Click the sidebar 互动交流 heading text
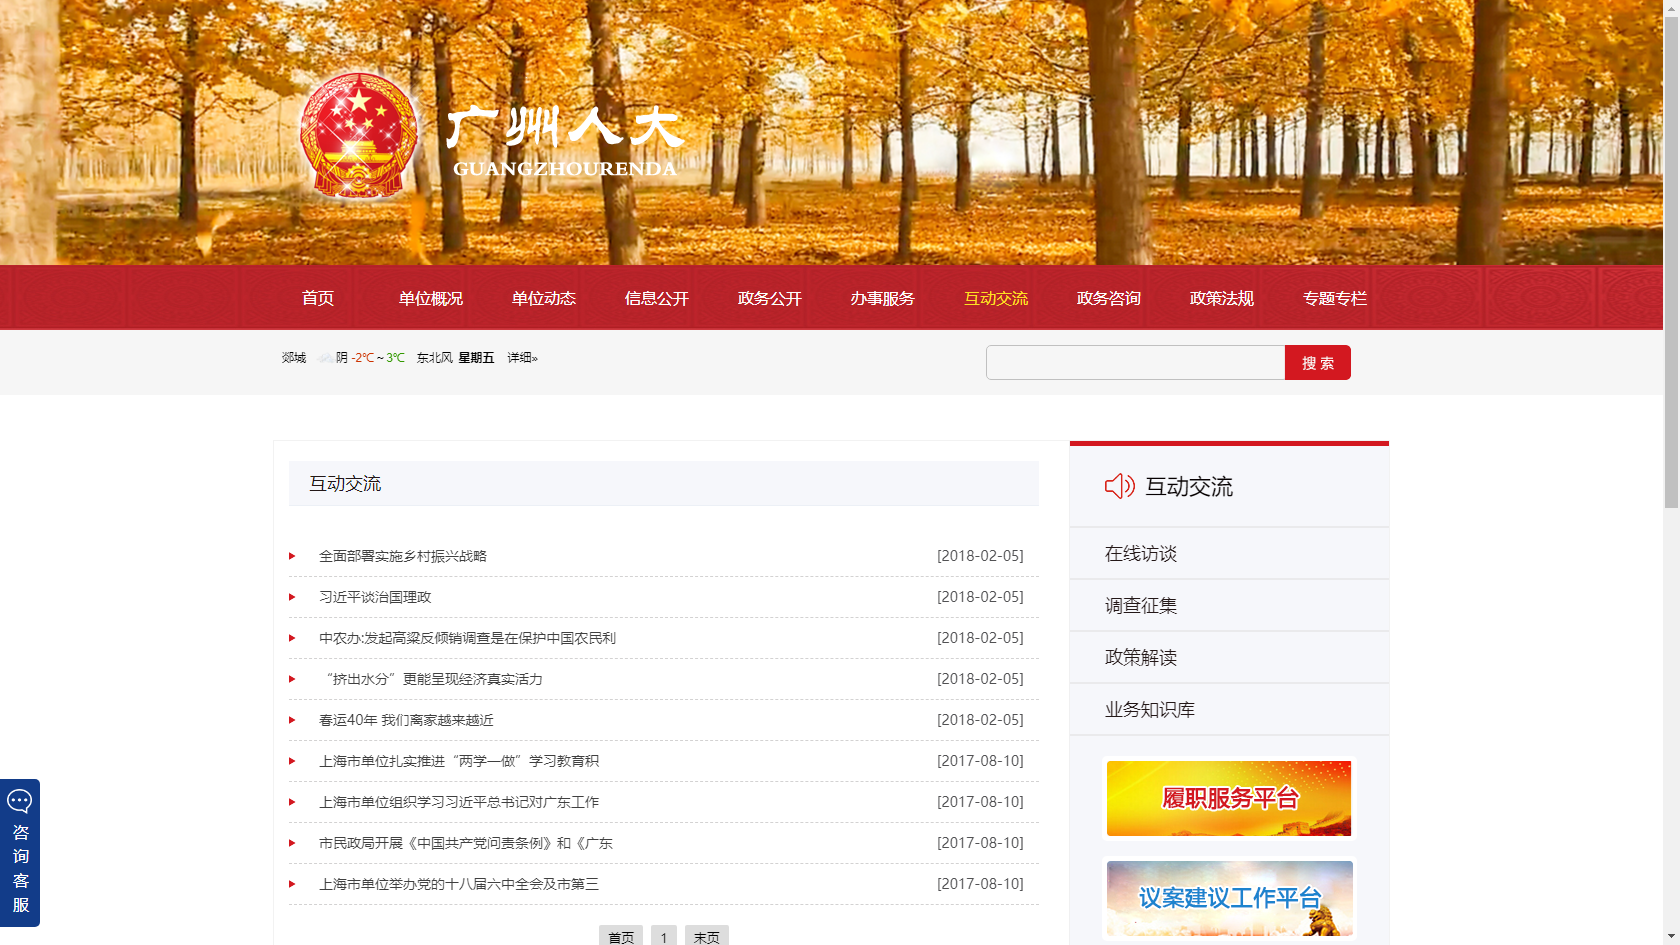 [x=1189, y=487]
